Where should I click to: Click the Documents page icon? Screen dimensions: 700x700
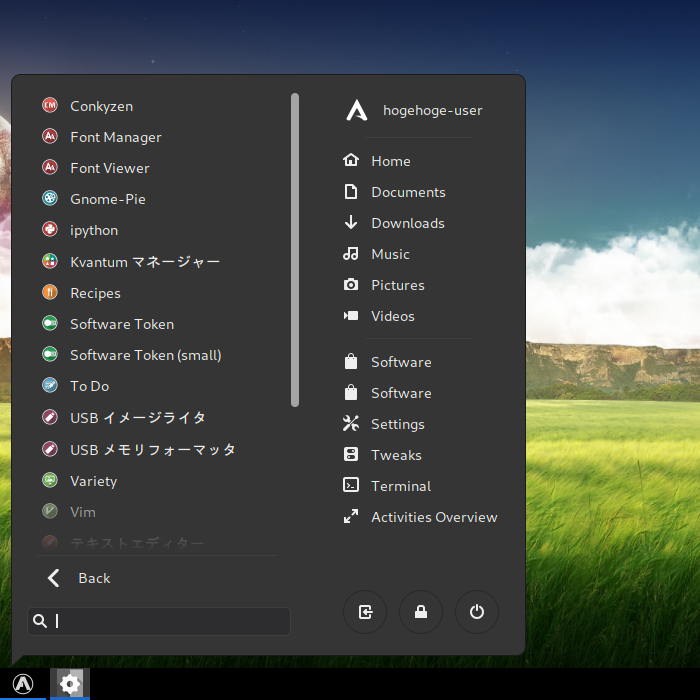(351, 192)
